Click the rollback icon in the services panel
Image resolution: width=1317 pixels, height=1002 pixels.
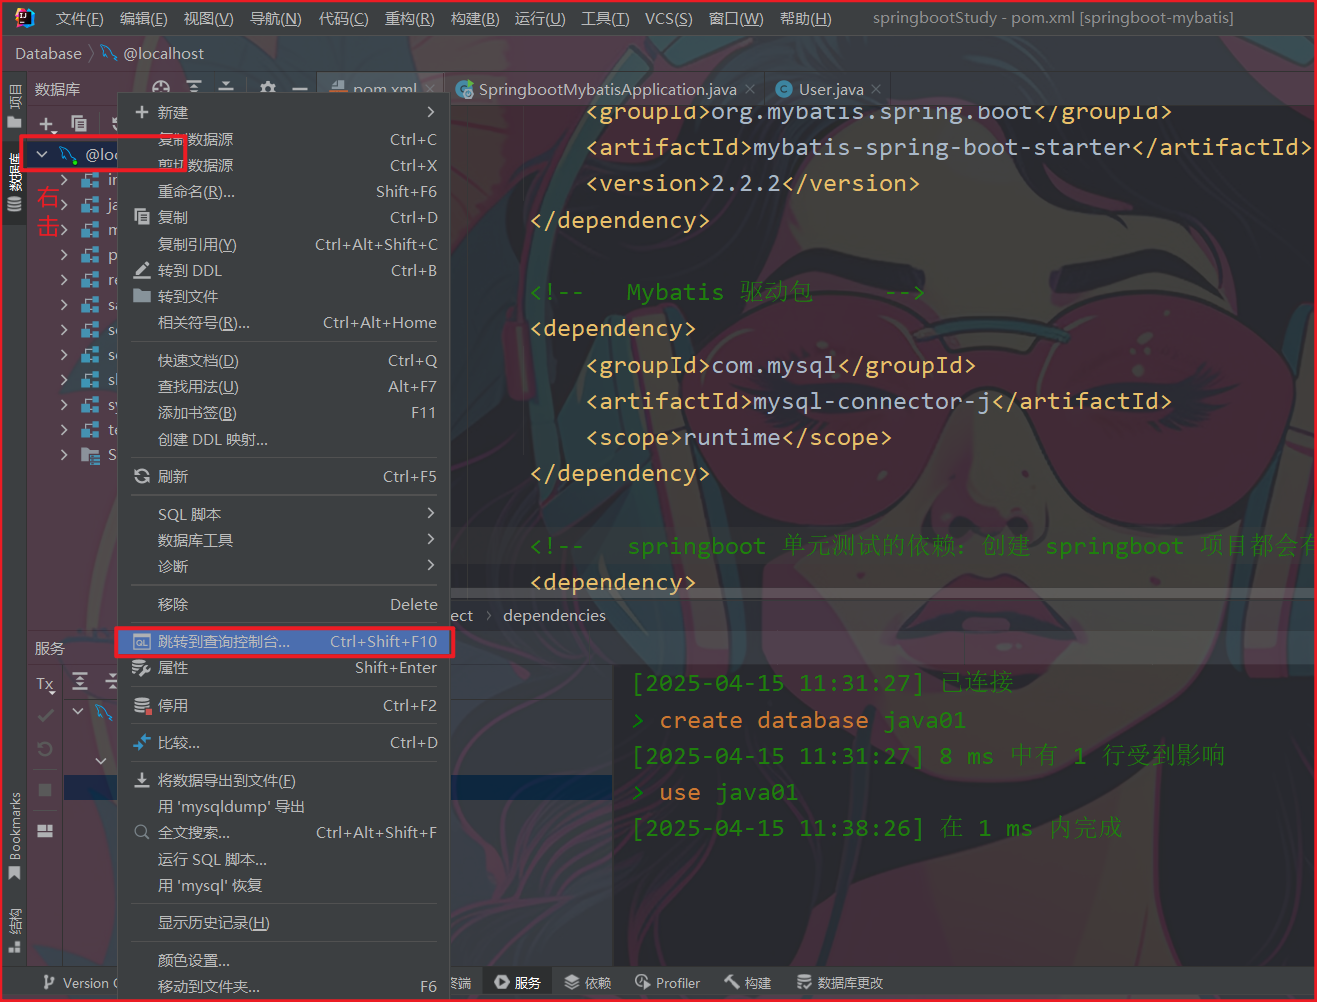45,749
